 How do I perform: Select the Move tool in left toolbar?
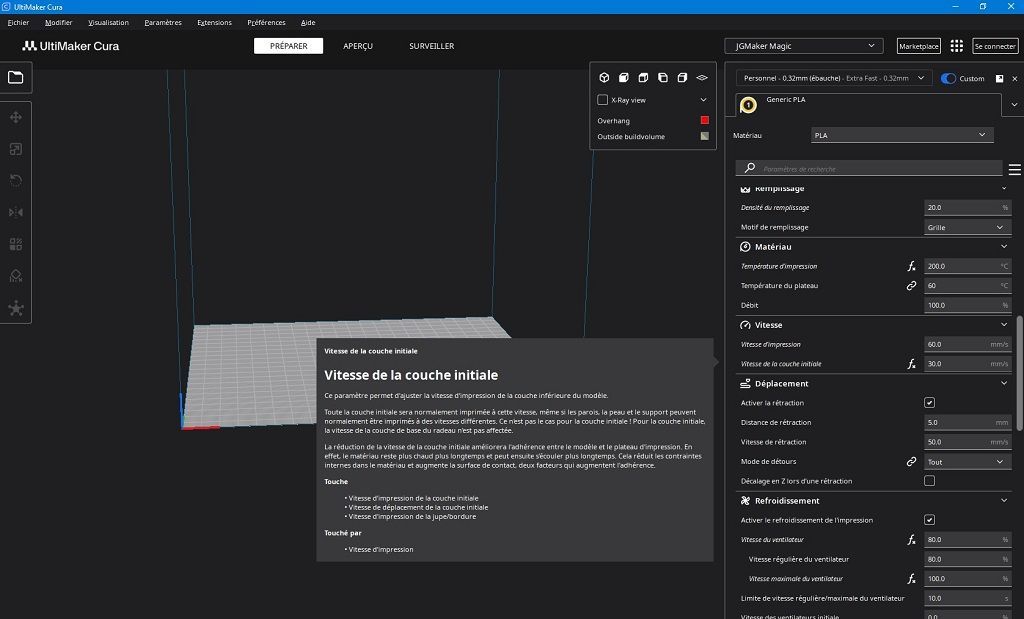pyautogui.click(x=16, y=118)
